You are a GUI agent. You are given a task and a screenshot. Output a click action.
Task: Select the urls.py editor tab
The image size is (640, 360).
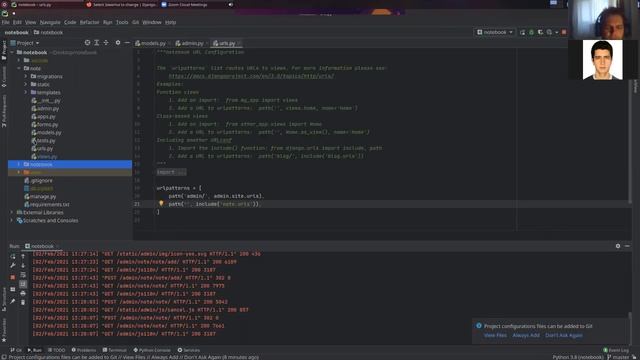coord(226,43)
